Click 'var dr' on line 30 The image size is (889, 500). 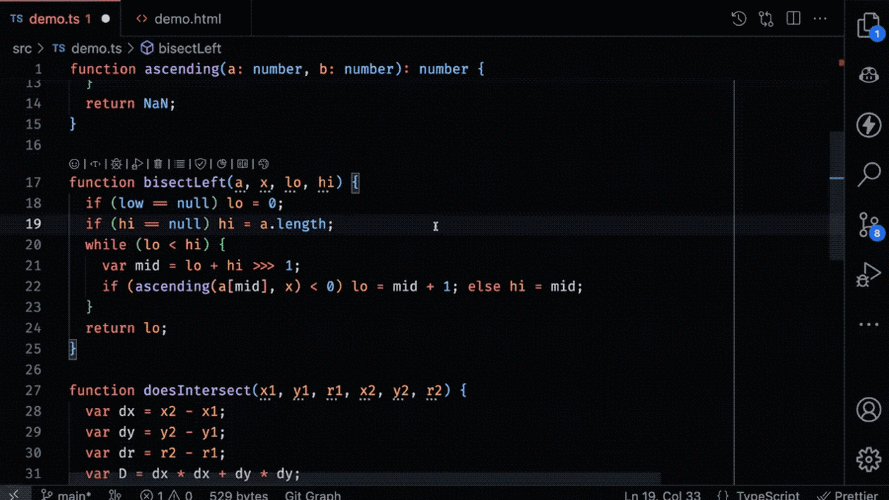[x=110, y=453]
